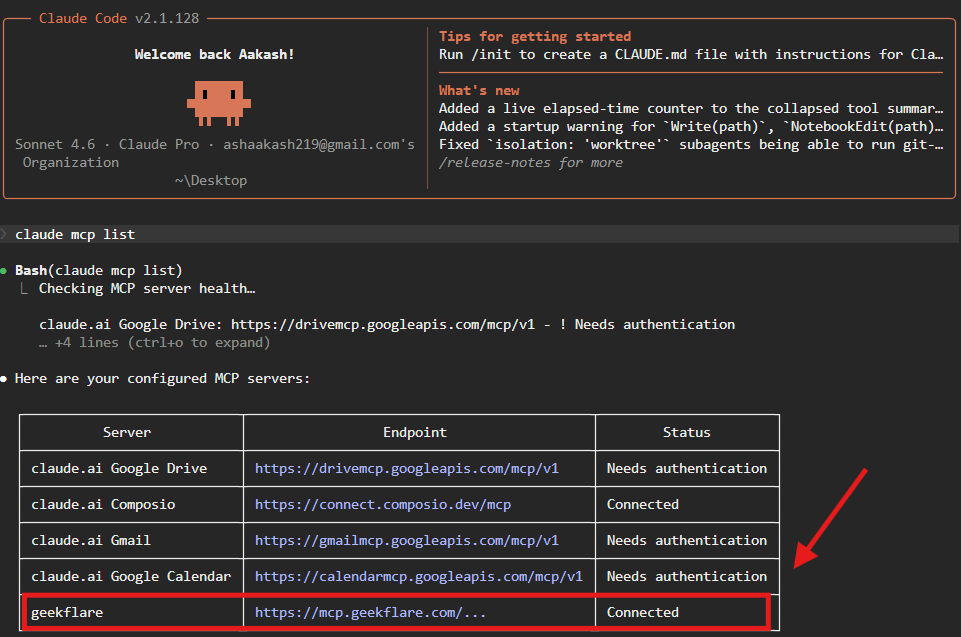Click 'Connected' status in Composio row
The height and width of the screenshot is (637, 961).
tap(642, 505)
